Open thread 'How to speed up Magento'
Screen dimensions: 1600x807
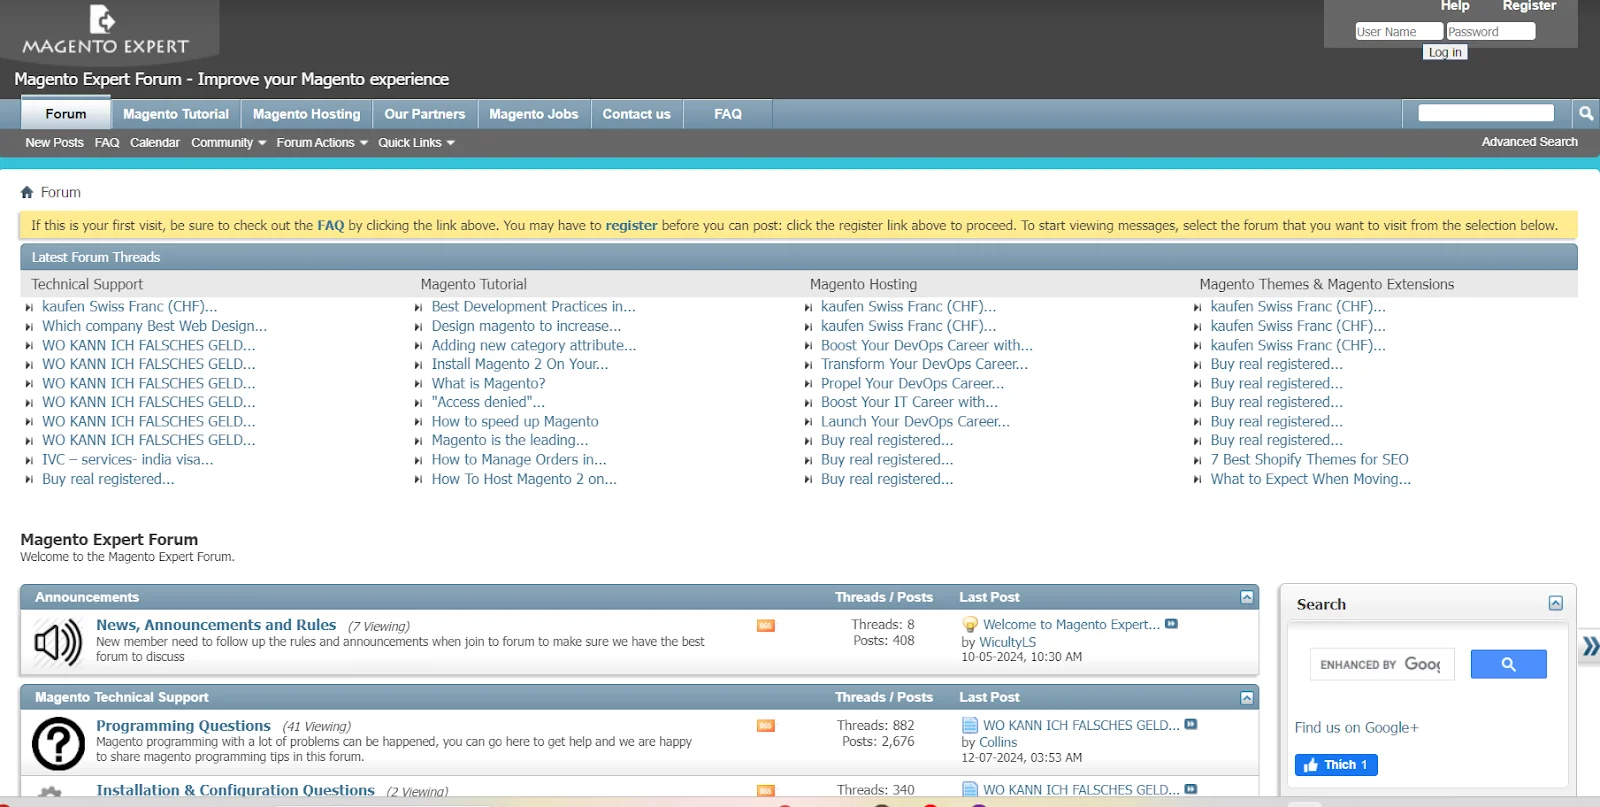pos(515,422)
